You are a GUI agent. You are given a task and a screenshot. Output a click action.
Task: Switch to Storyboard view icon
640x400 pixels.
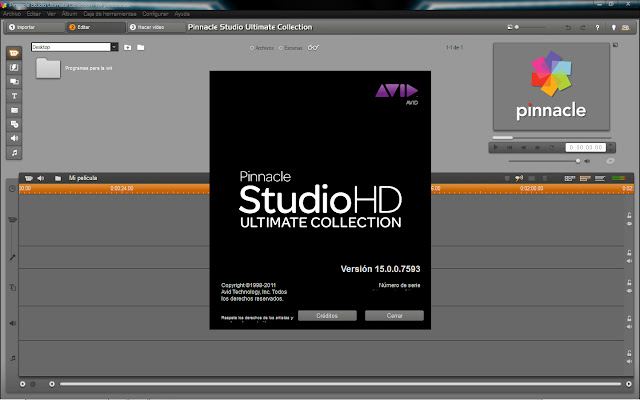pyautogui.click(x=570, y=178)
